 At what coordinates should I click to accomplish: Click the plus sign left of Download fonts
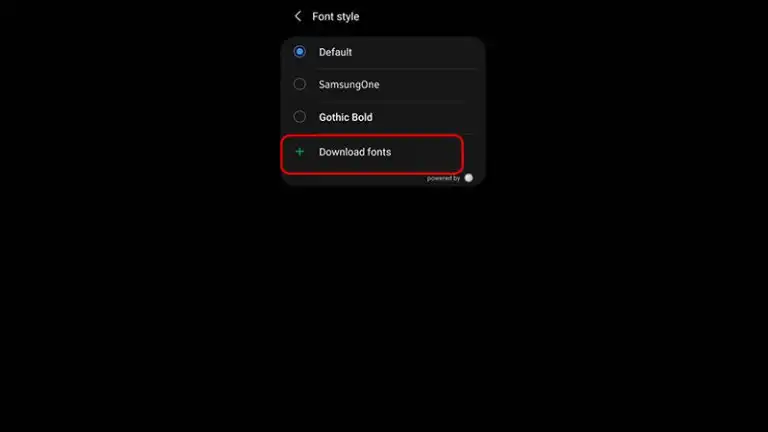pos(299,152)
